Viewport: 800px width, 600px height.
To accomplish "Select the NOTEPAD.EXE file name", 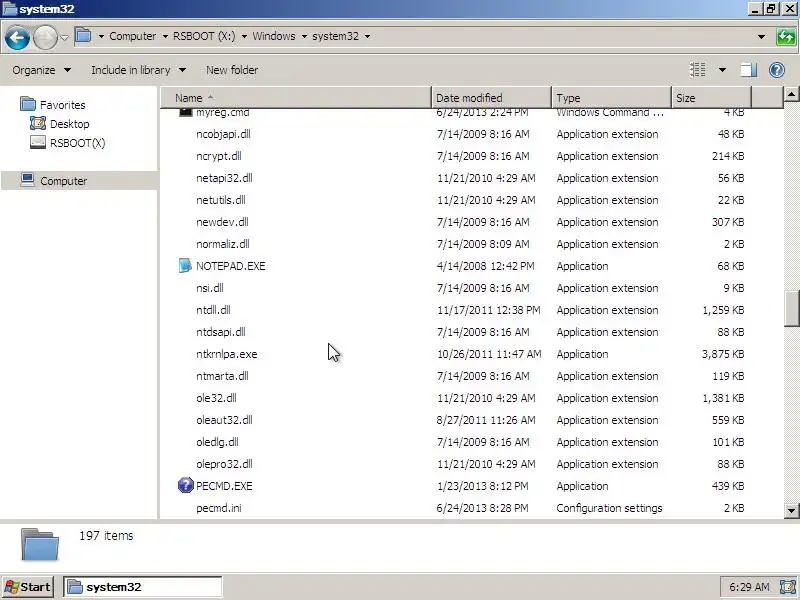I will [231, 266].
